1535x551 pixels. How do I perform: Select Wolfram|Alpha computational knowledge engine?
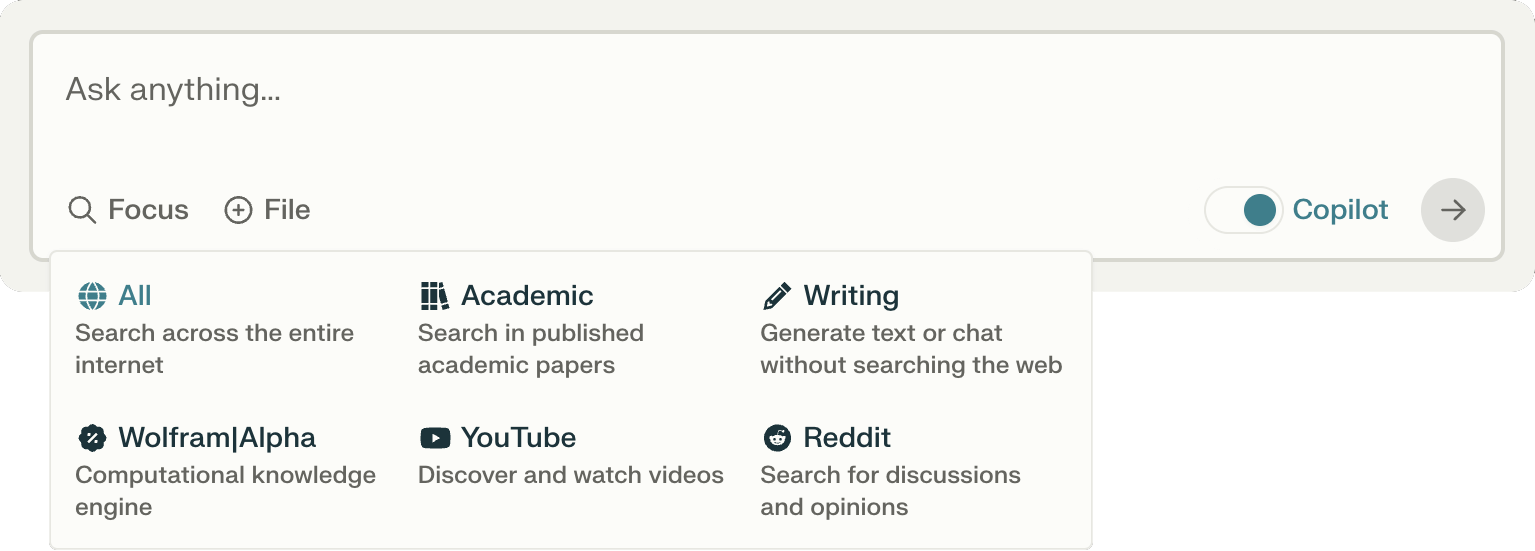point(226,472)
